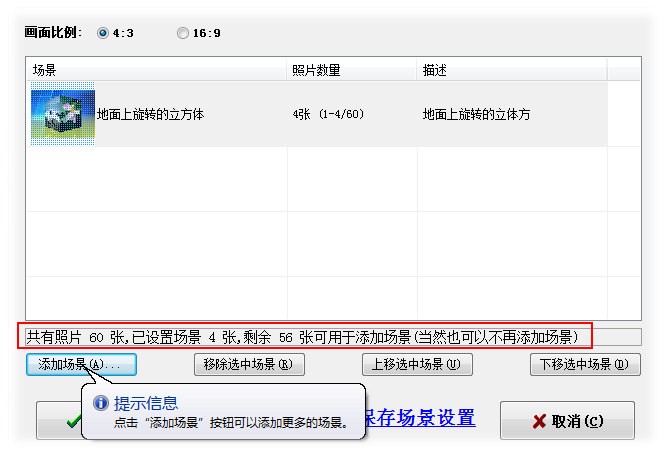
Task: Click the 添加场景(A)... button
Action: tap(81, 364)
